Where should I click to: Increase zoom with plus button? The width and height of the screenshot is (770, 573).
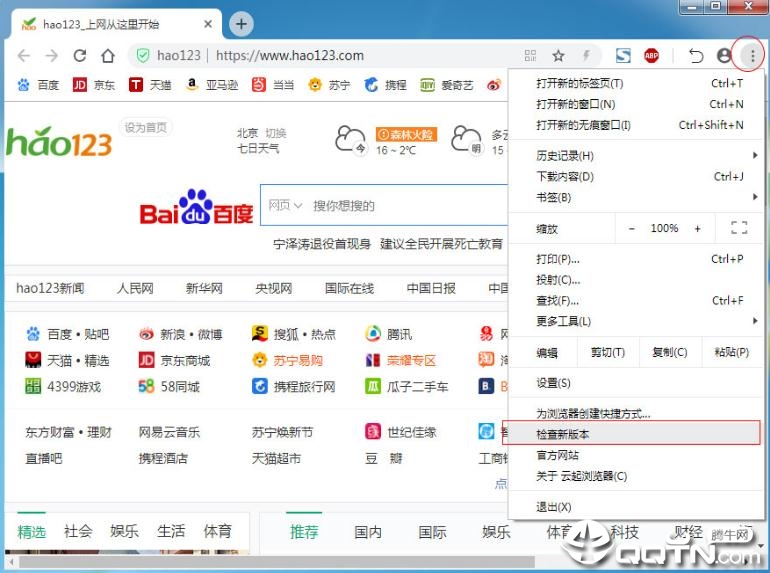tap(697, 228)
